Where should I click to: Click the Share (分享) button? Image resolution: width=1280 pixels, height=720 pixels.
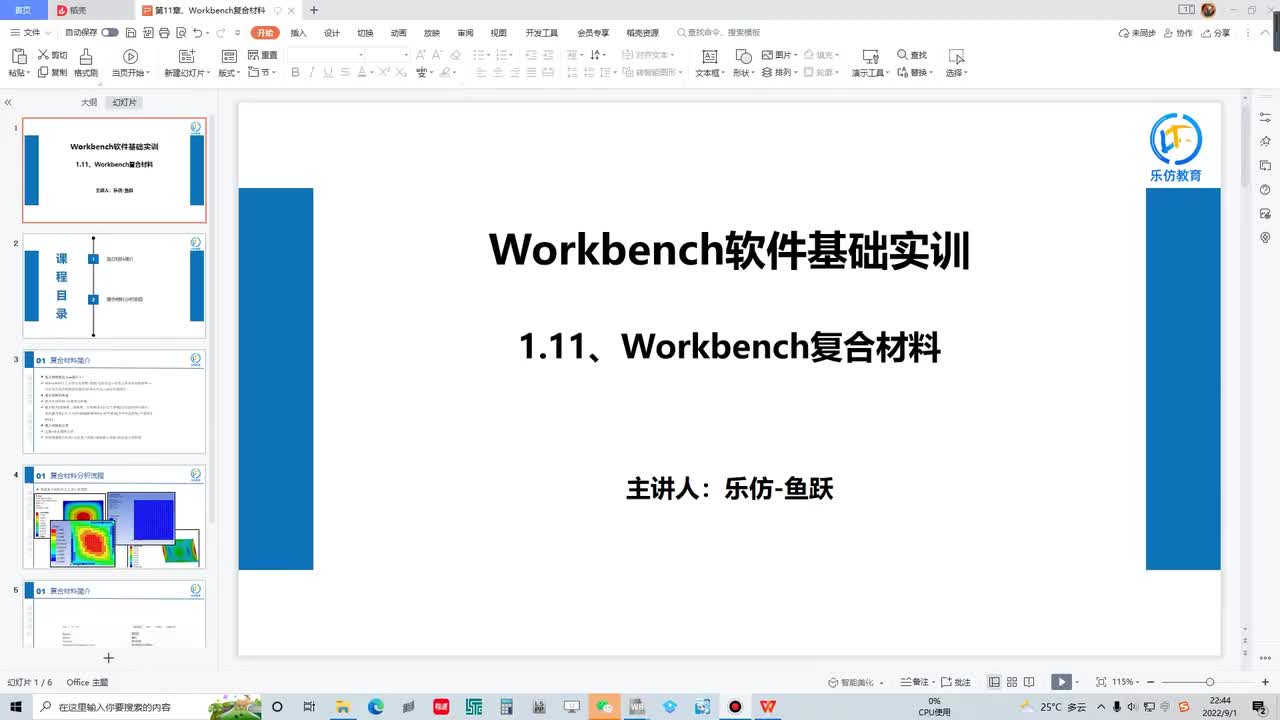(x=1216, y=33)
